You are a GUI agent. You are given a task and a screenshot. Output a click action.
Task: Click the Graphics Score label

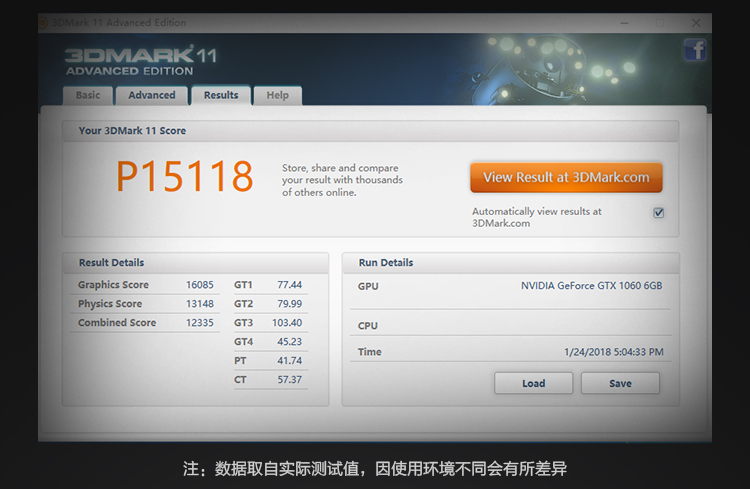[x=113, y=285]
